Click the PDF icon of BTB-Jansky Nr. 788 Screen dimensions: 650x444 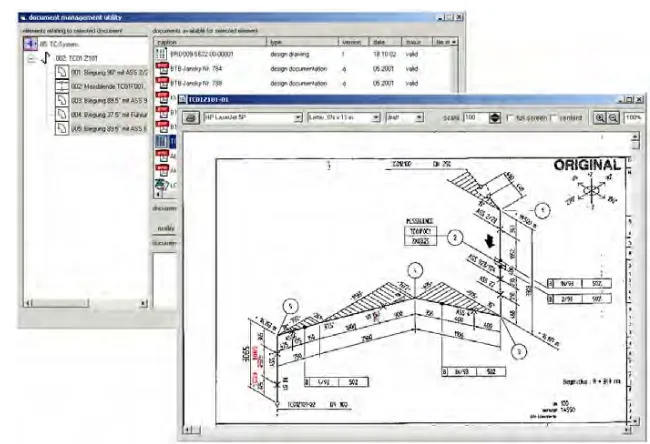pos(162,83)
